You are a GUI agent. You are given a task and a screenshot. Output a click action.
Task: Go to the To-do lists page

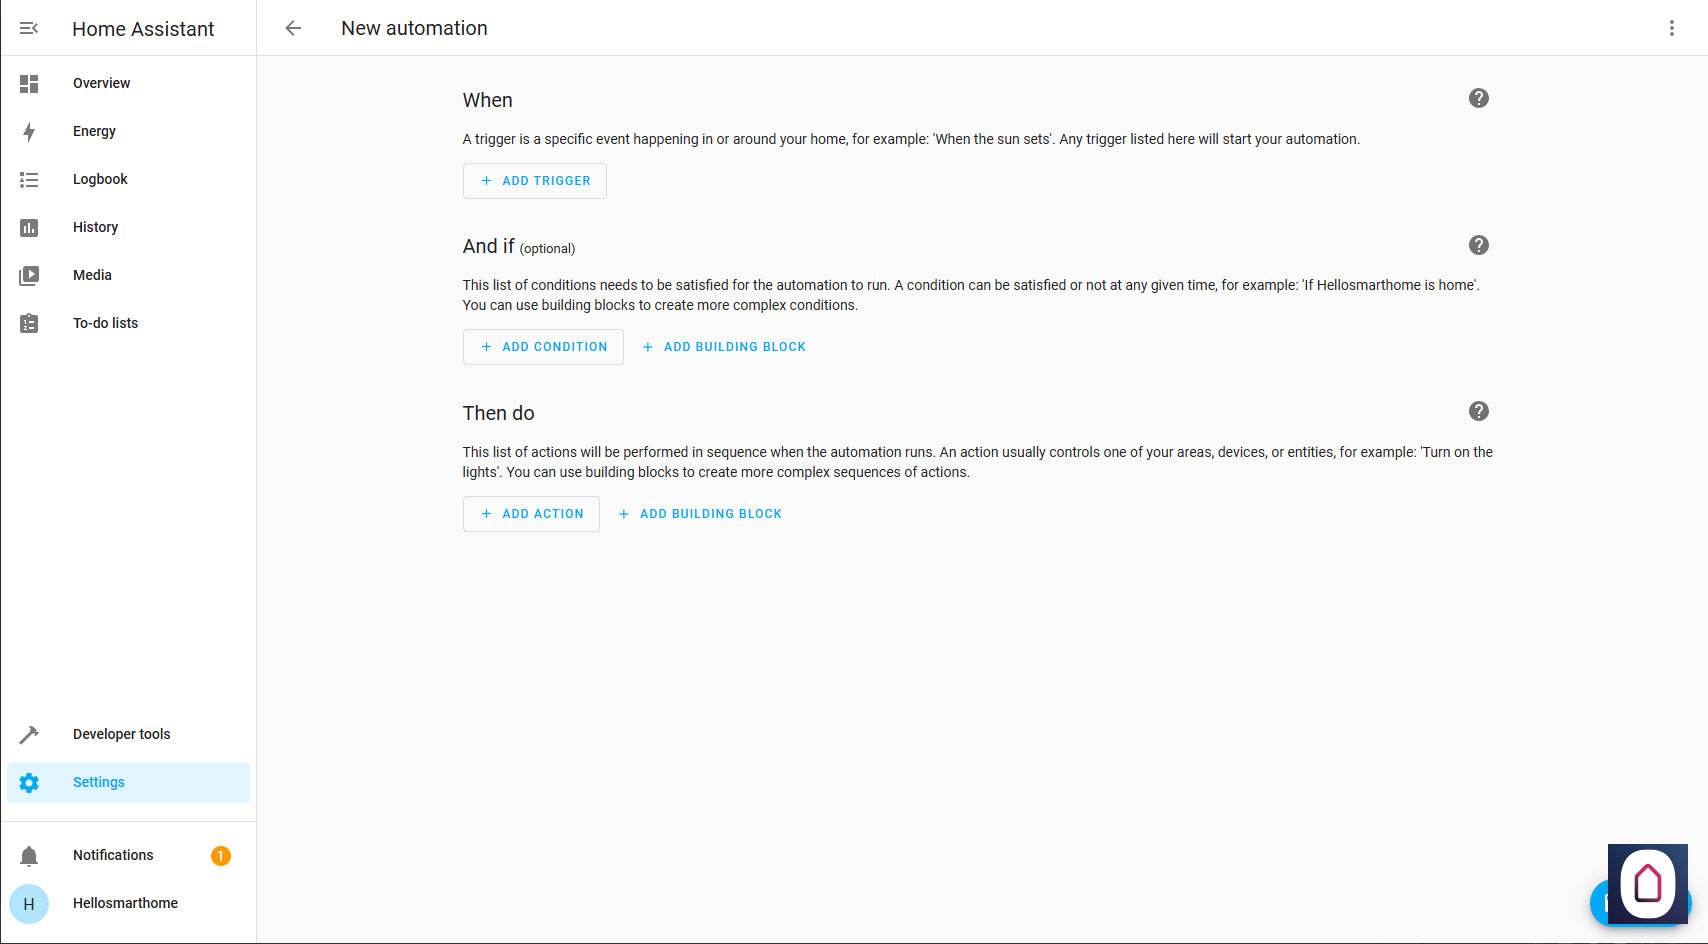128,324
